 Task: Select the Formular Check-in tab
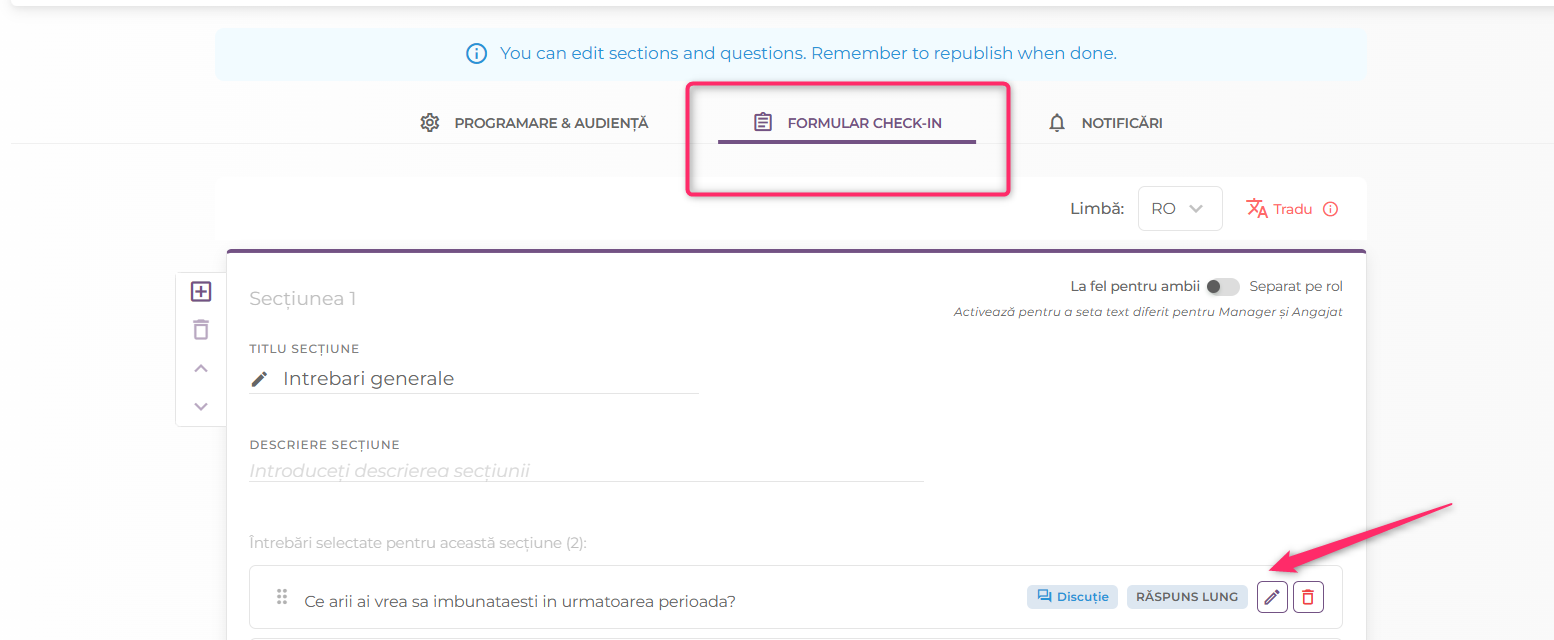[x=847, y=123]
